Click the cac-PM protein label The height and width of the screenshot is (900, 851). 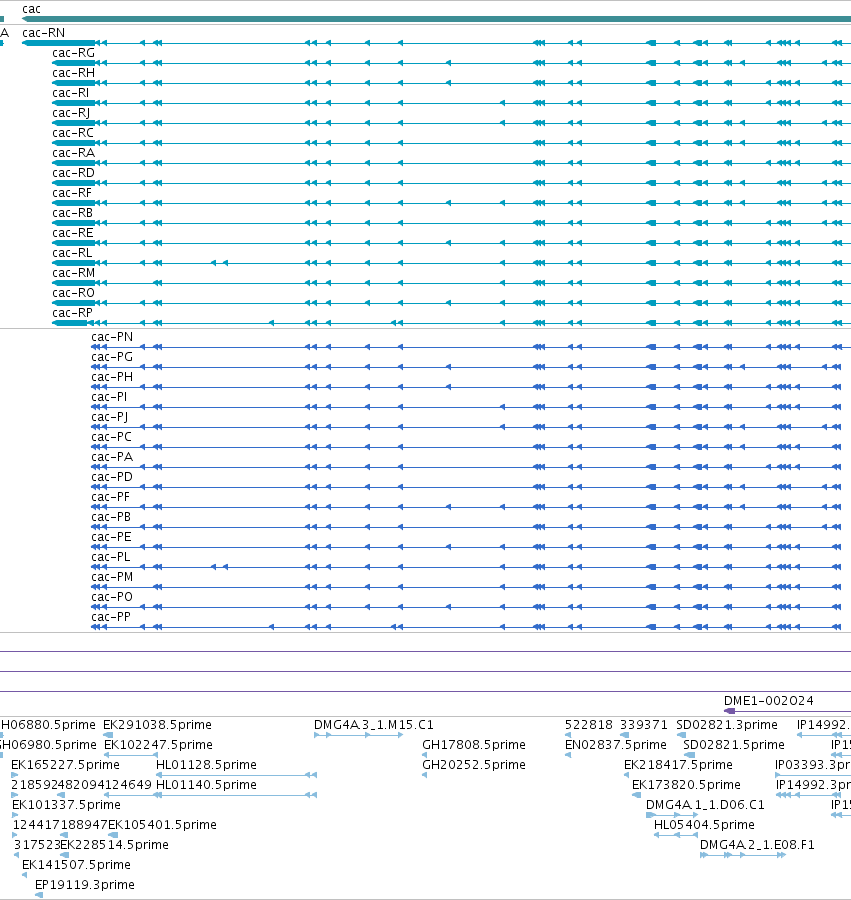coord(112,577)
